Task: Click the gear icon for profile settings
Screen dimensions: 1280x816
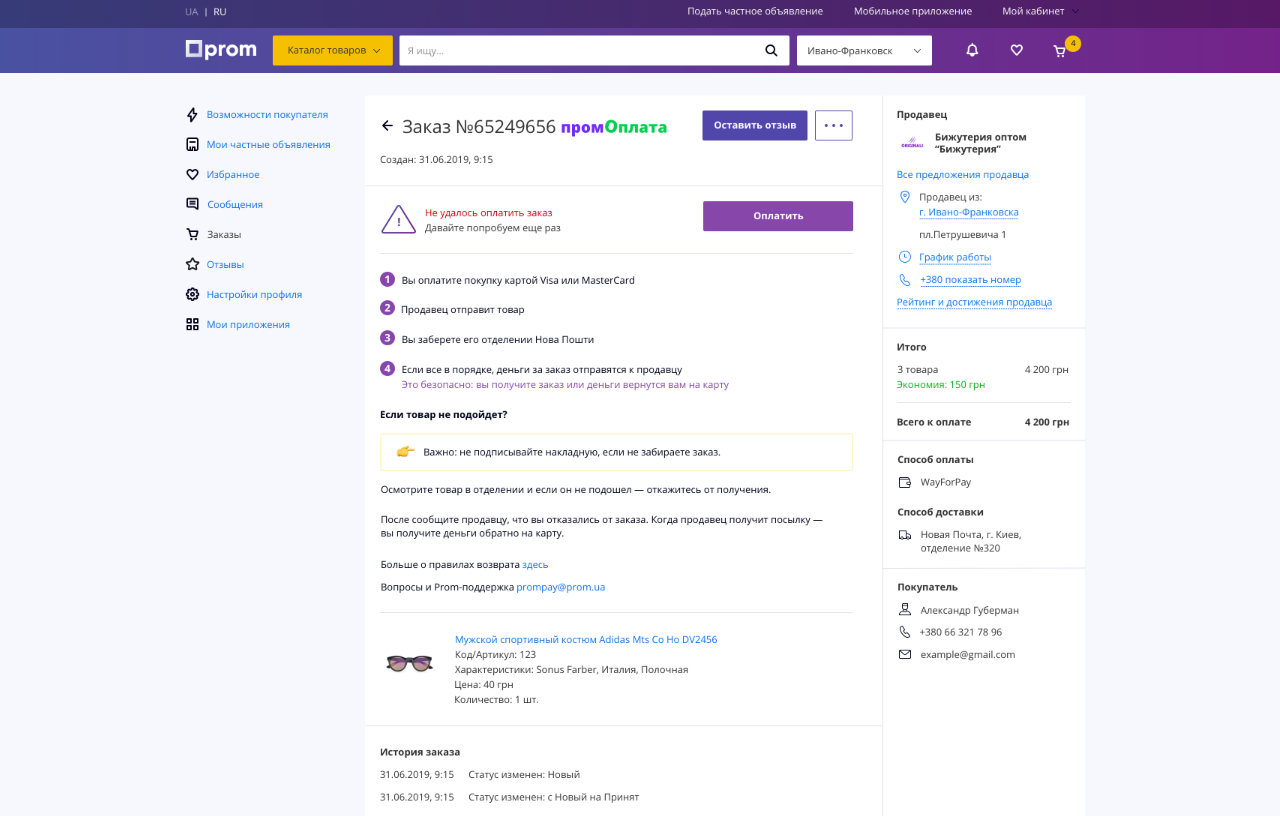Action: (192, 294)
